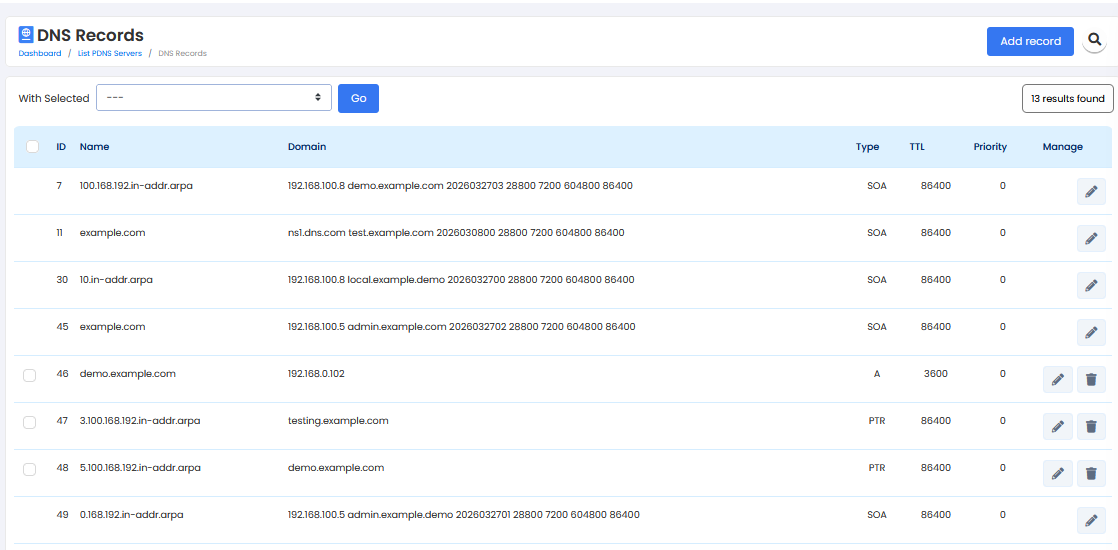The width and height of the screenshot is (1118, 550).
Task: Delete PTR record ID 48
Action: coord(1091,473)
